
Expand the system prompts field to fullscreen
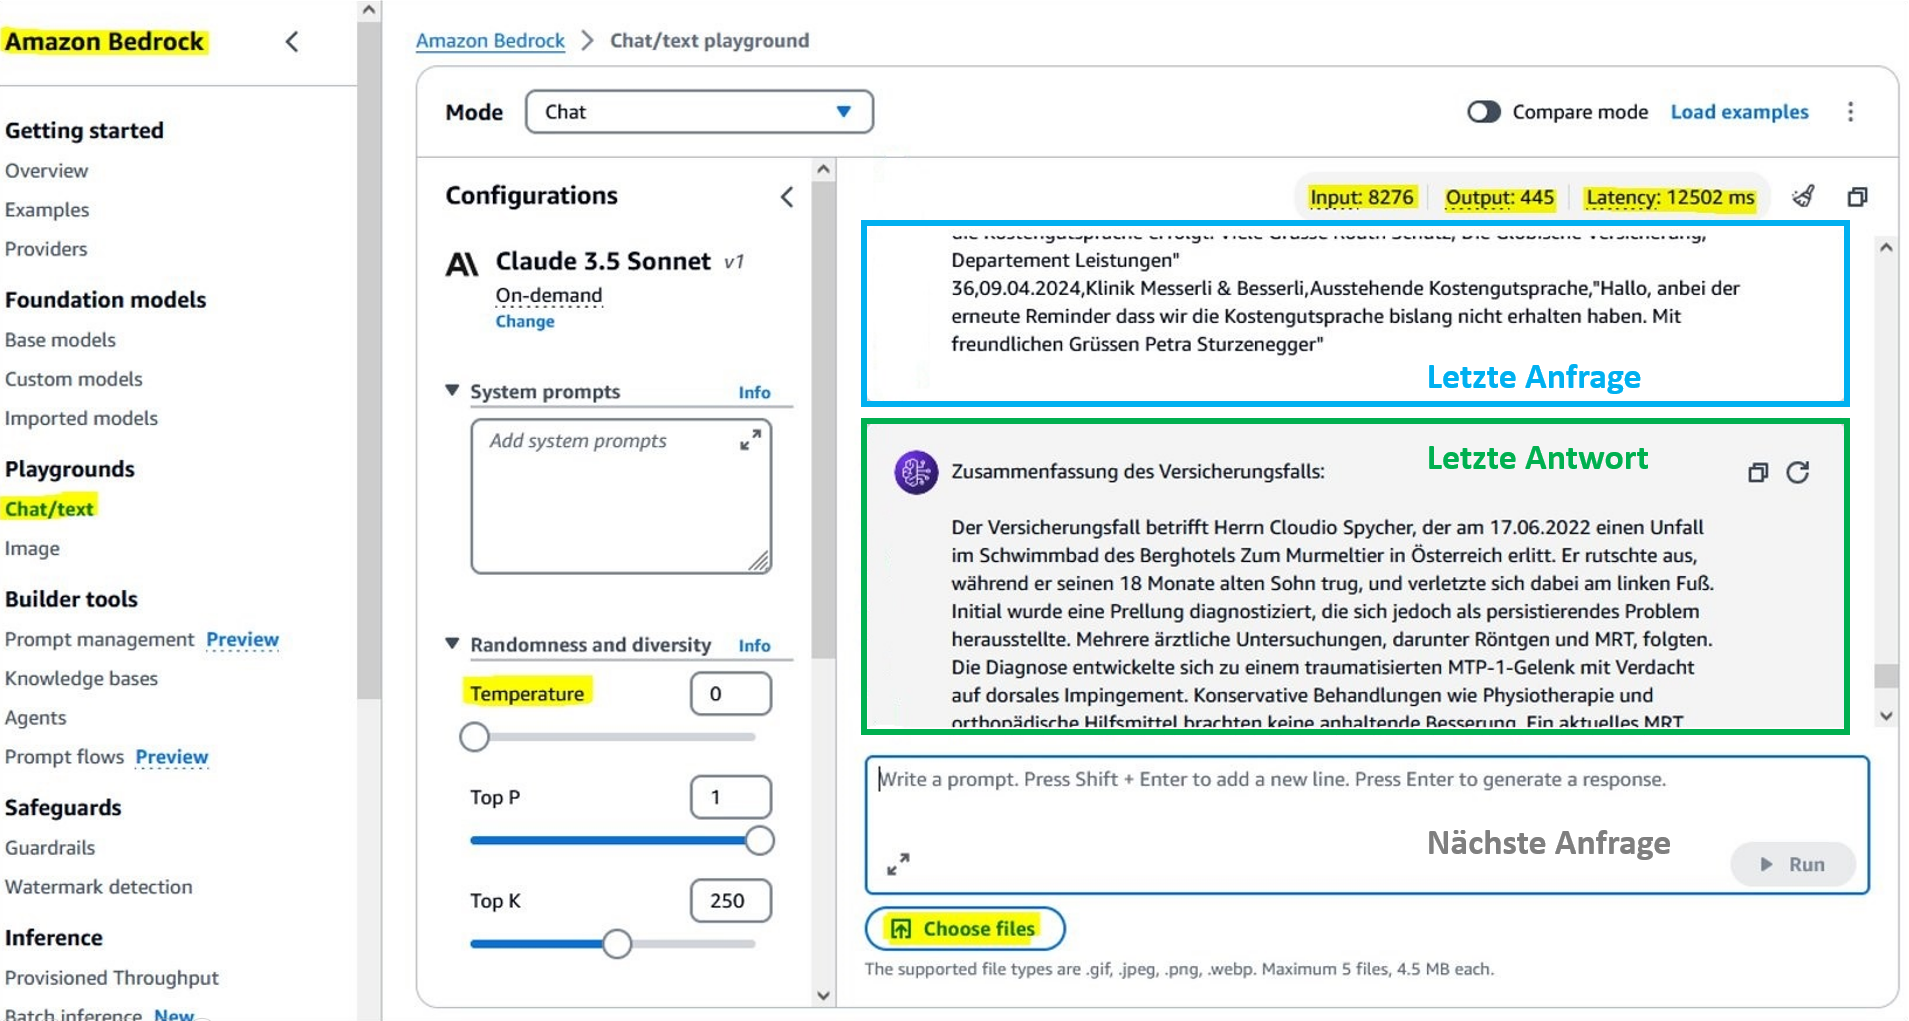tap(750, 440)
